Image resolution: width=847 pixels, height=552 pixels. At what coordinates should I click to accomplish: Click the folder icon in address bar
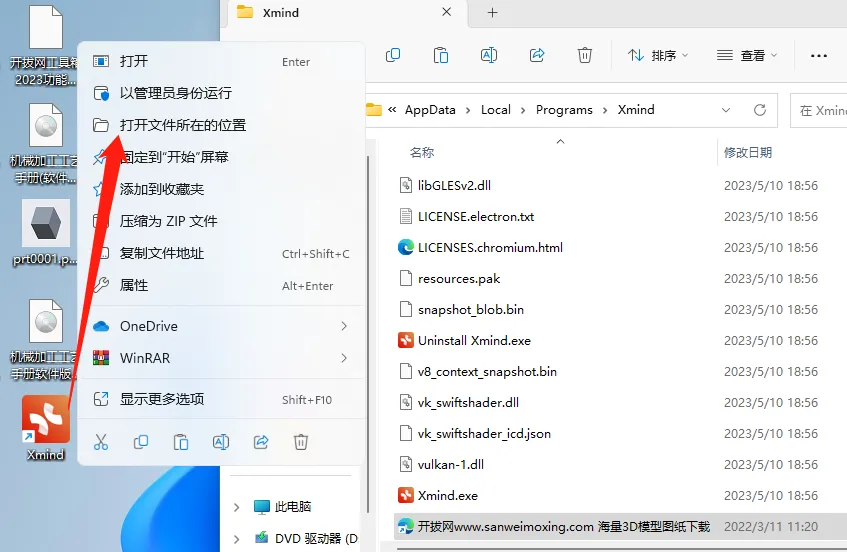point(374,110)
